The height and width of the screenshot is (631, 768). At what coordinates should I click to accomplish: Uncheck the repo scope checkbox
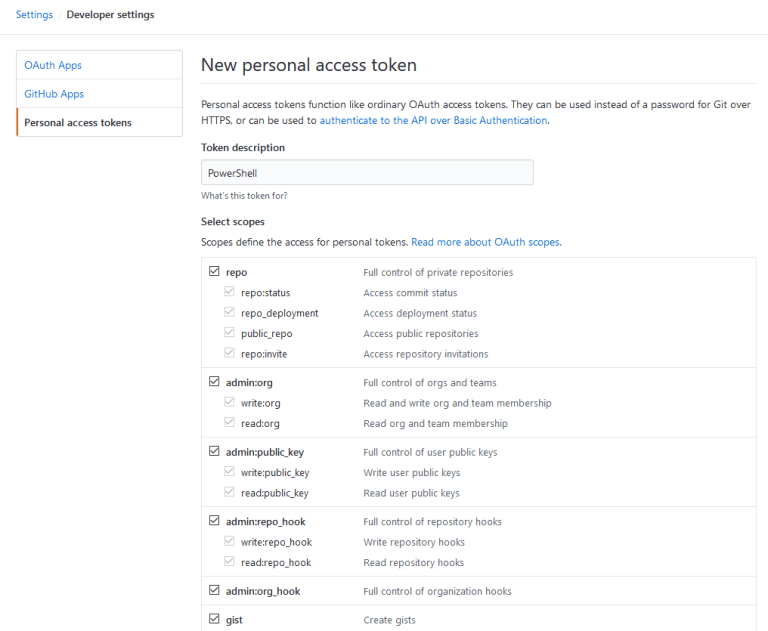pyautogui.click(x=214, y=271)
